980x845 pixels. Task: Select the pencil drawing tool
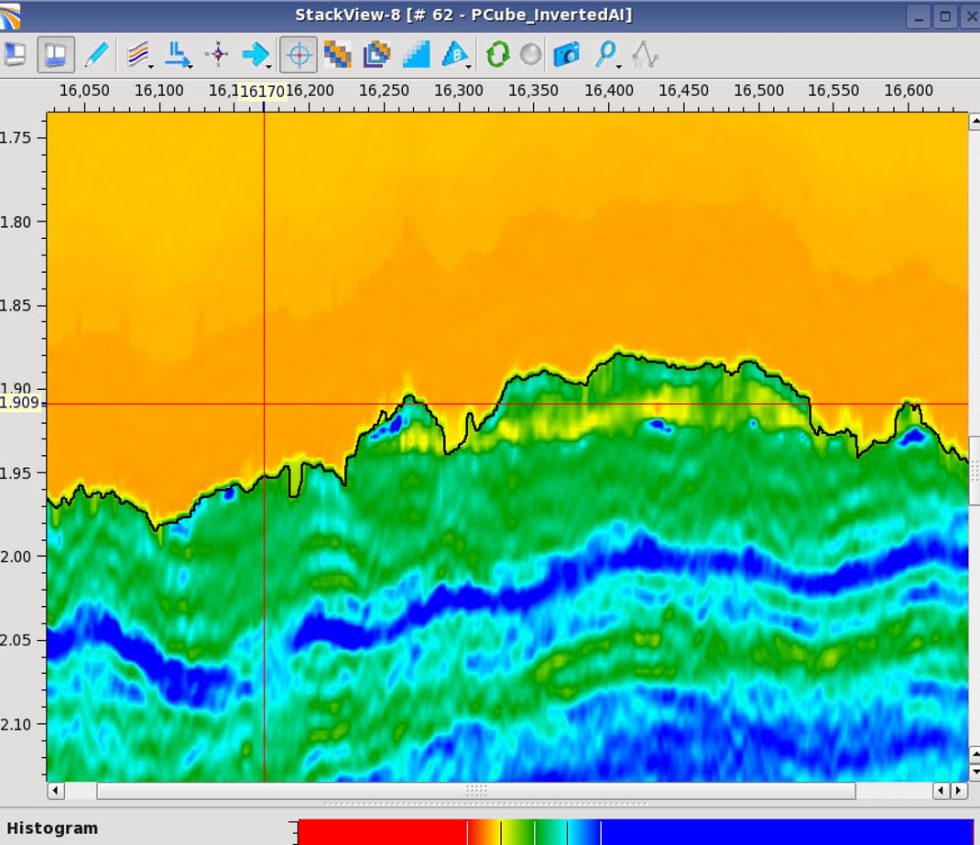point(96,54)
